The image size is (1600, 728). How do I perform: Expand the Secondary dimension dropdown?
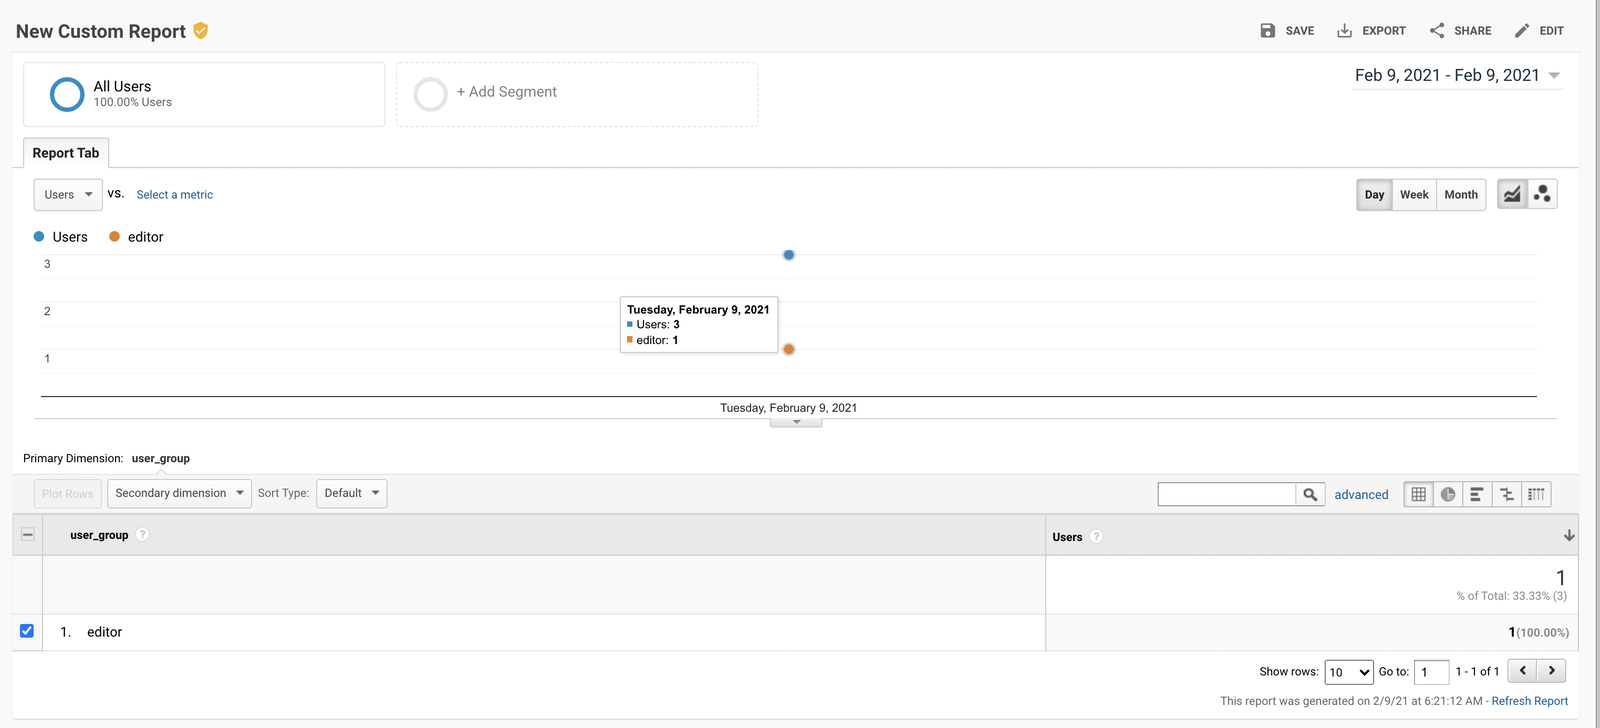click(179, 493)
